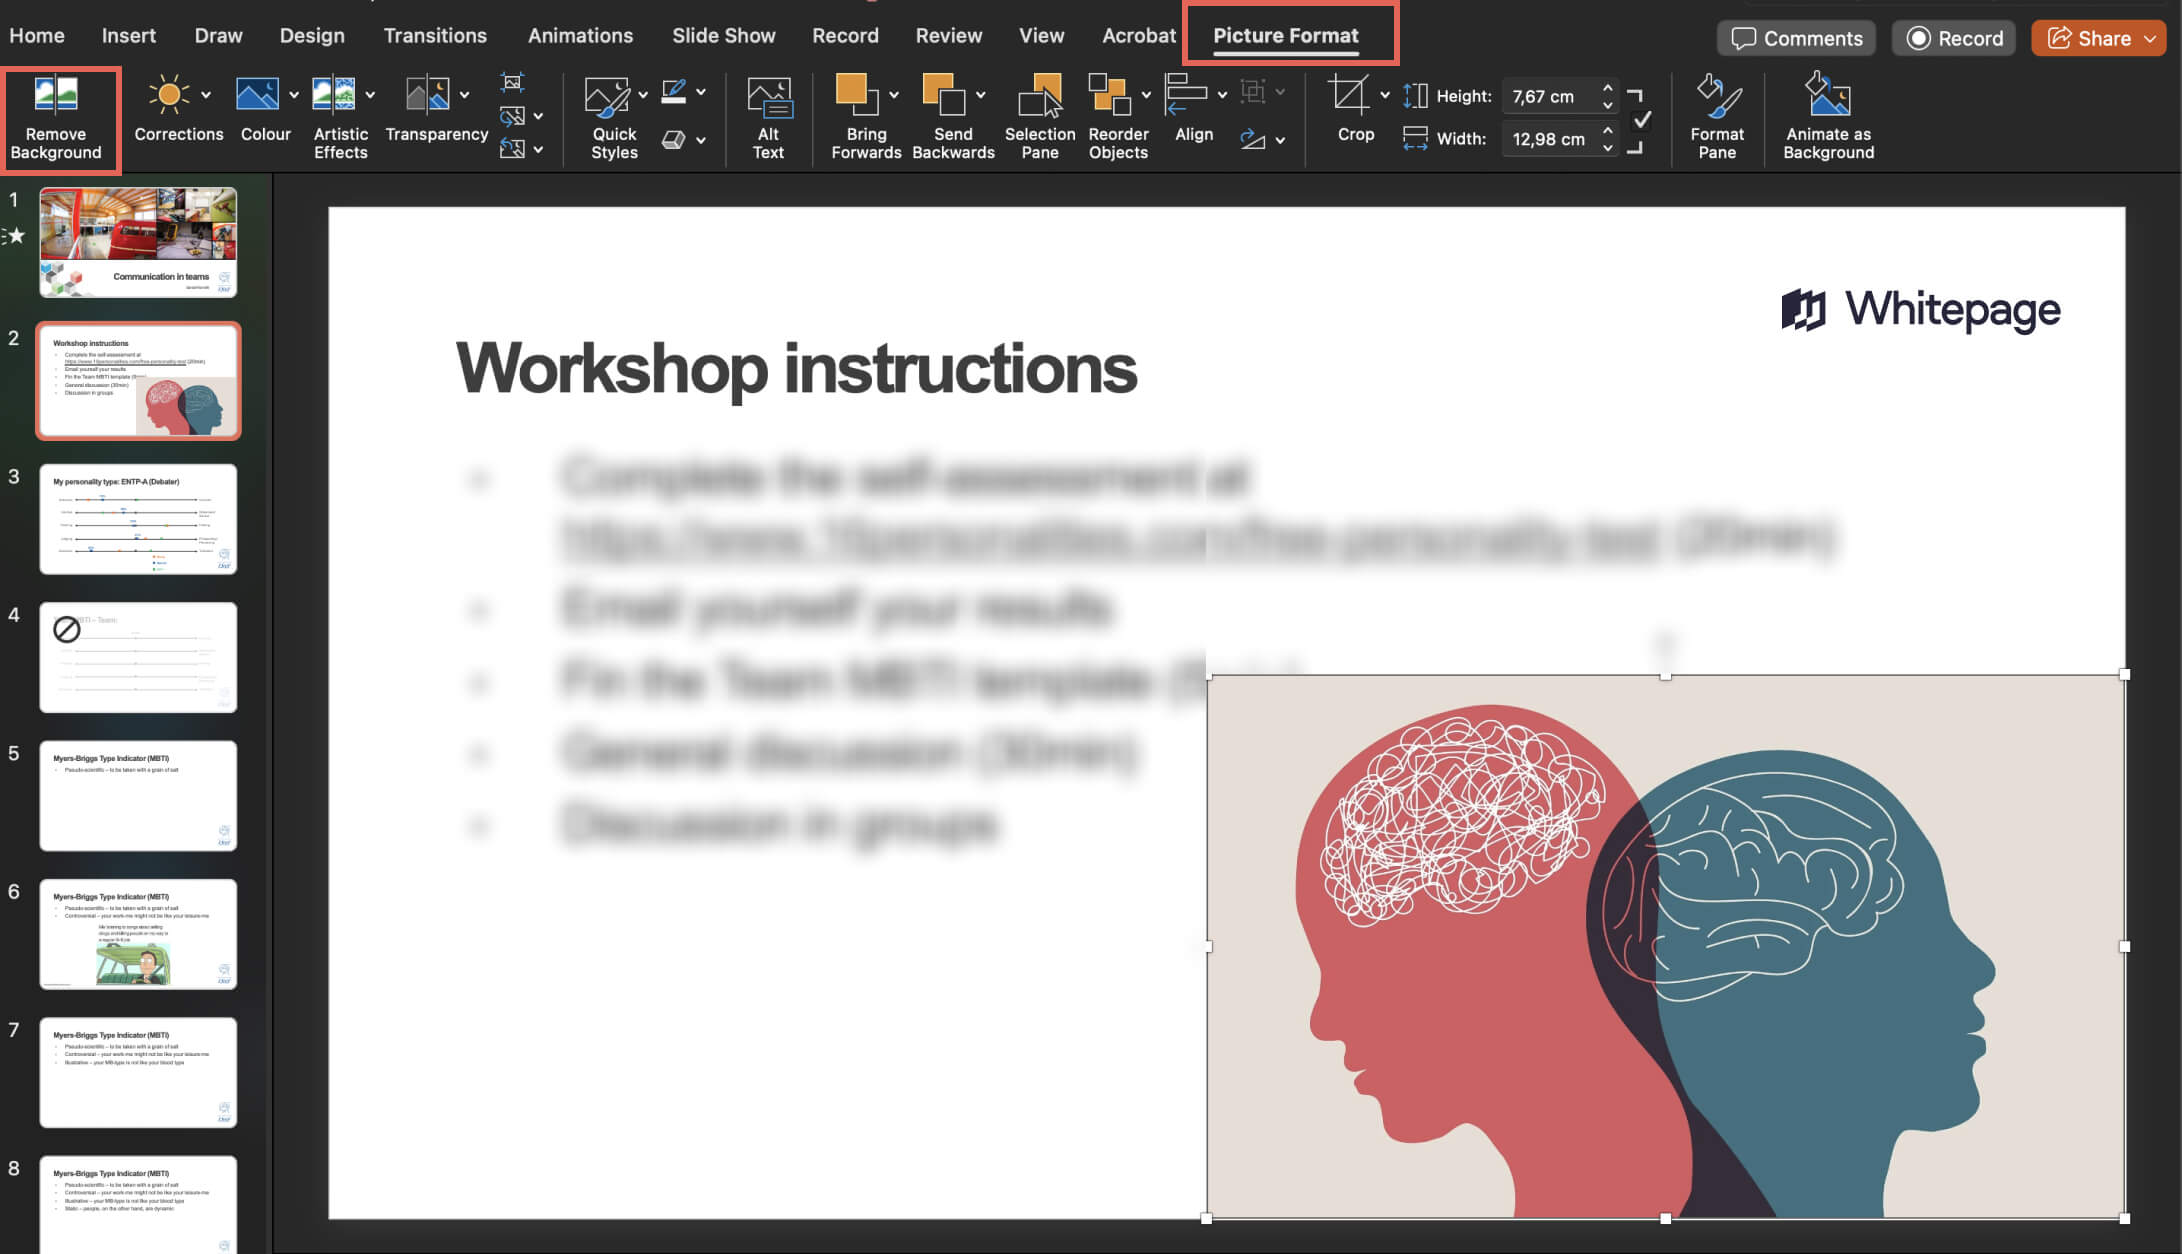The image size is (2182, 1254).
Task: Expand the Colour dropdown
Action: tap(293, 95)
